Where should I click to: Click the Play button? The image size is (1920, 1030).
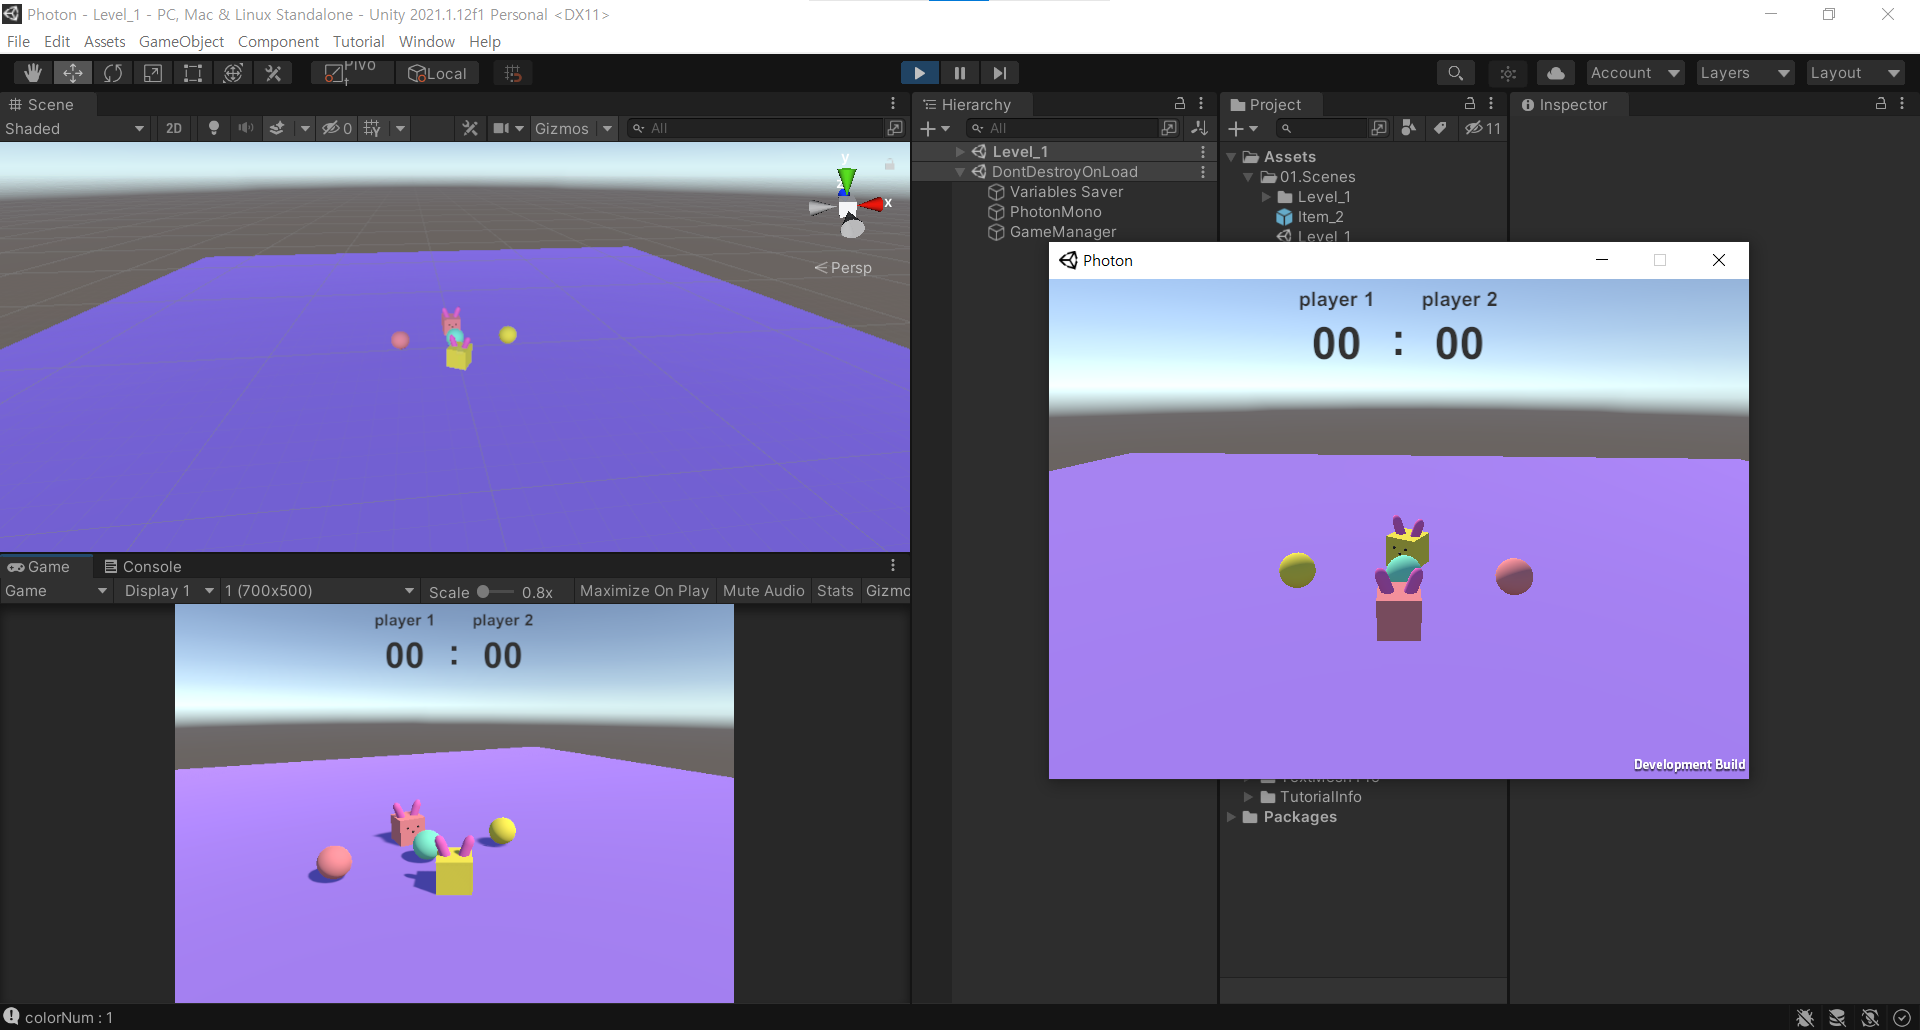click(919, 73)
